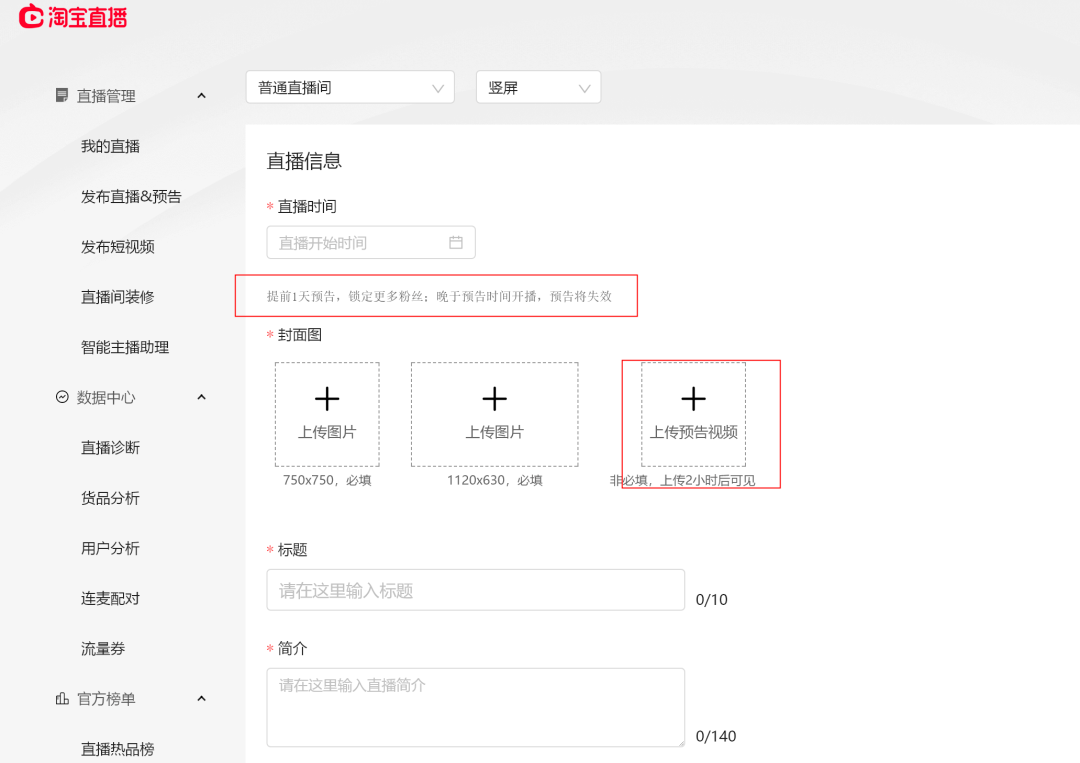Image resolution: width=1080 pixels, height=763 pixels.
Task: Collapse the 官方榜单 section chevron
Action: point(201,699)
